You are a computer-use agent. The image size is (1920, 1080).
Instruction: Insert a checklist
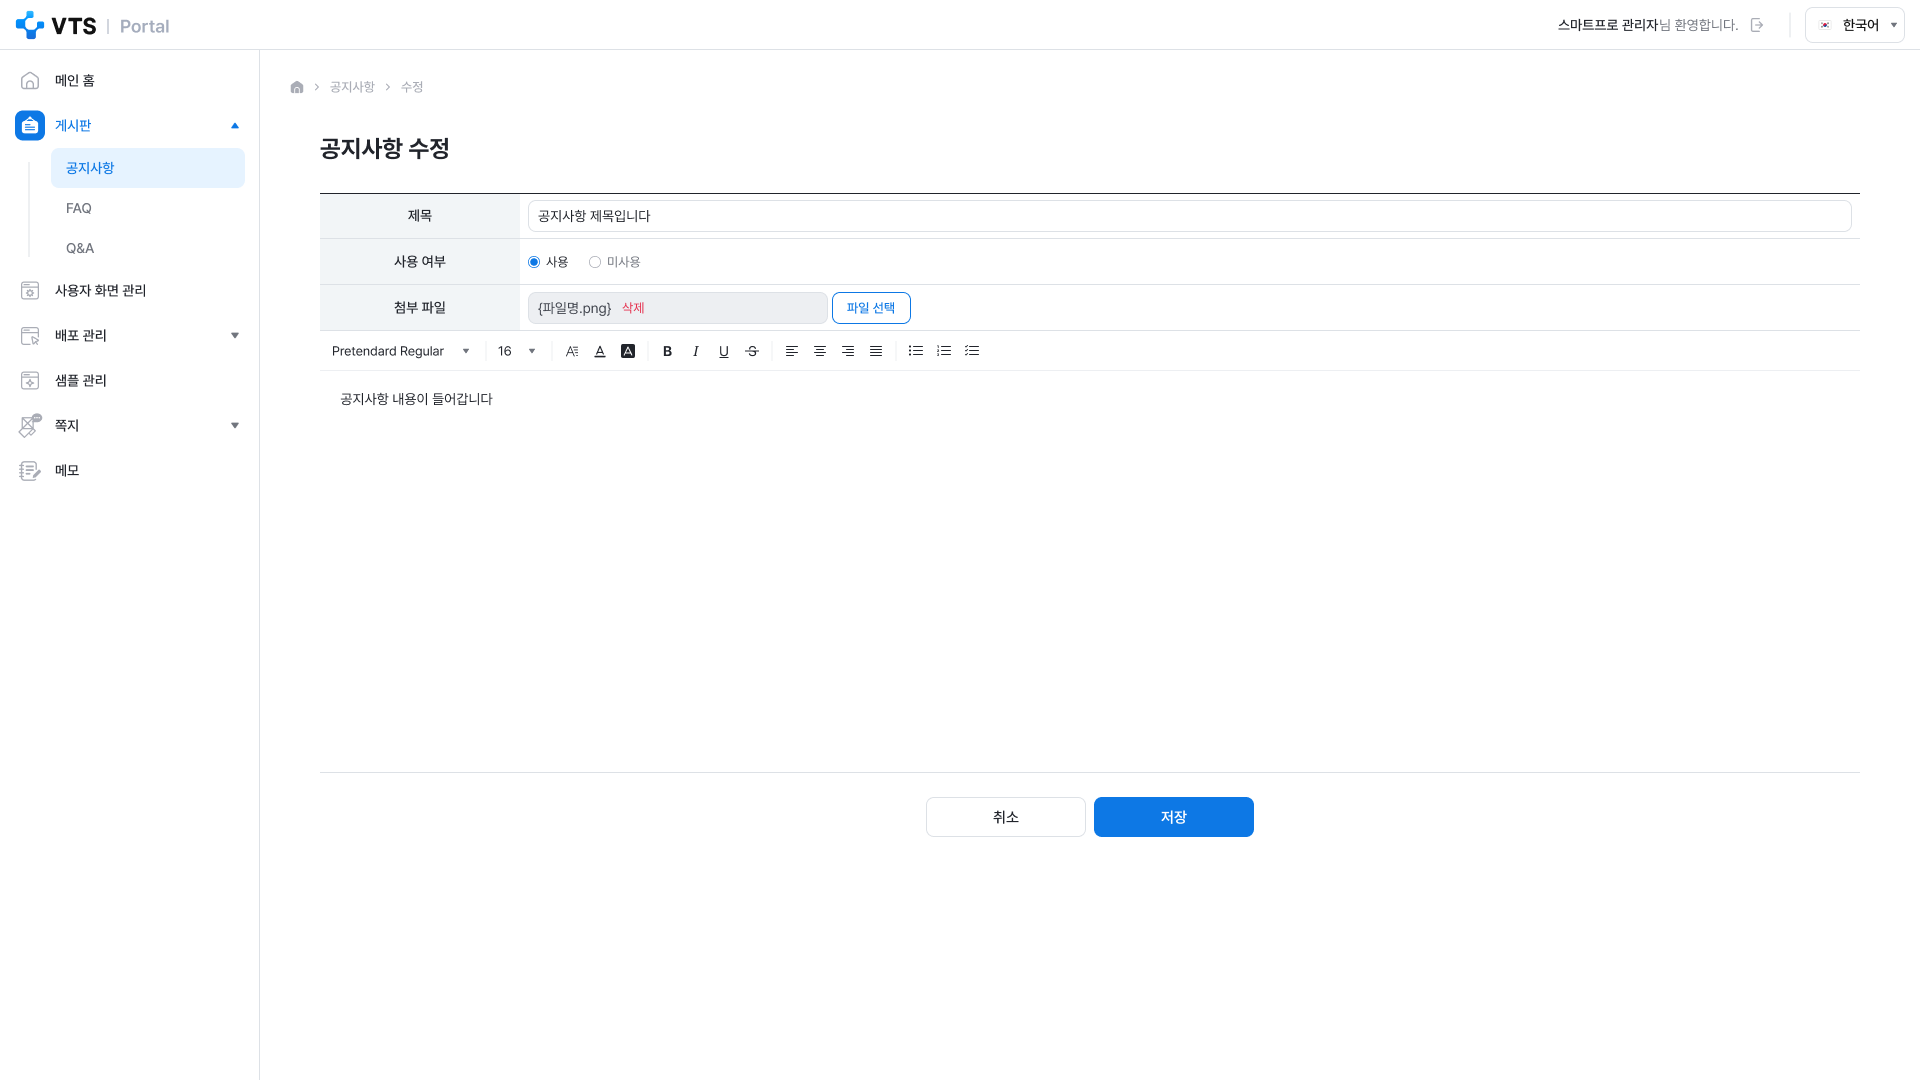coord(972,351)
